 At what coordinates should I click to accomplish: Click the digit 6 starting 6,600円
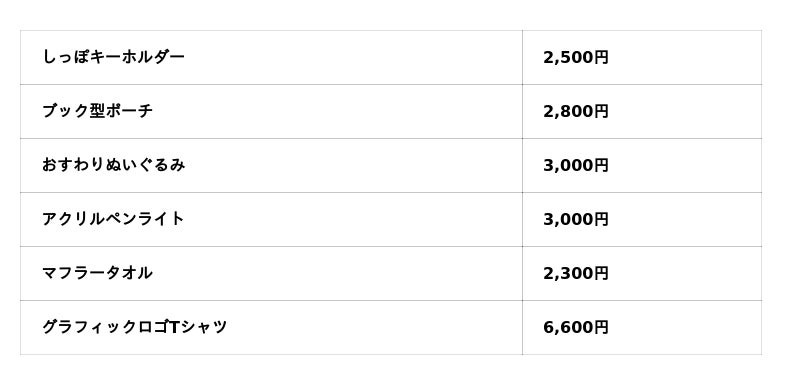coord(548,328)
